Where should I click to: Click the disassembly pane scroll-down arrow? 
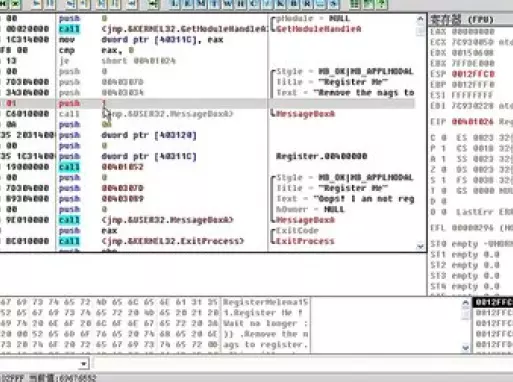click(420, 246)
